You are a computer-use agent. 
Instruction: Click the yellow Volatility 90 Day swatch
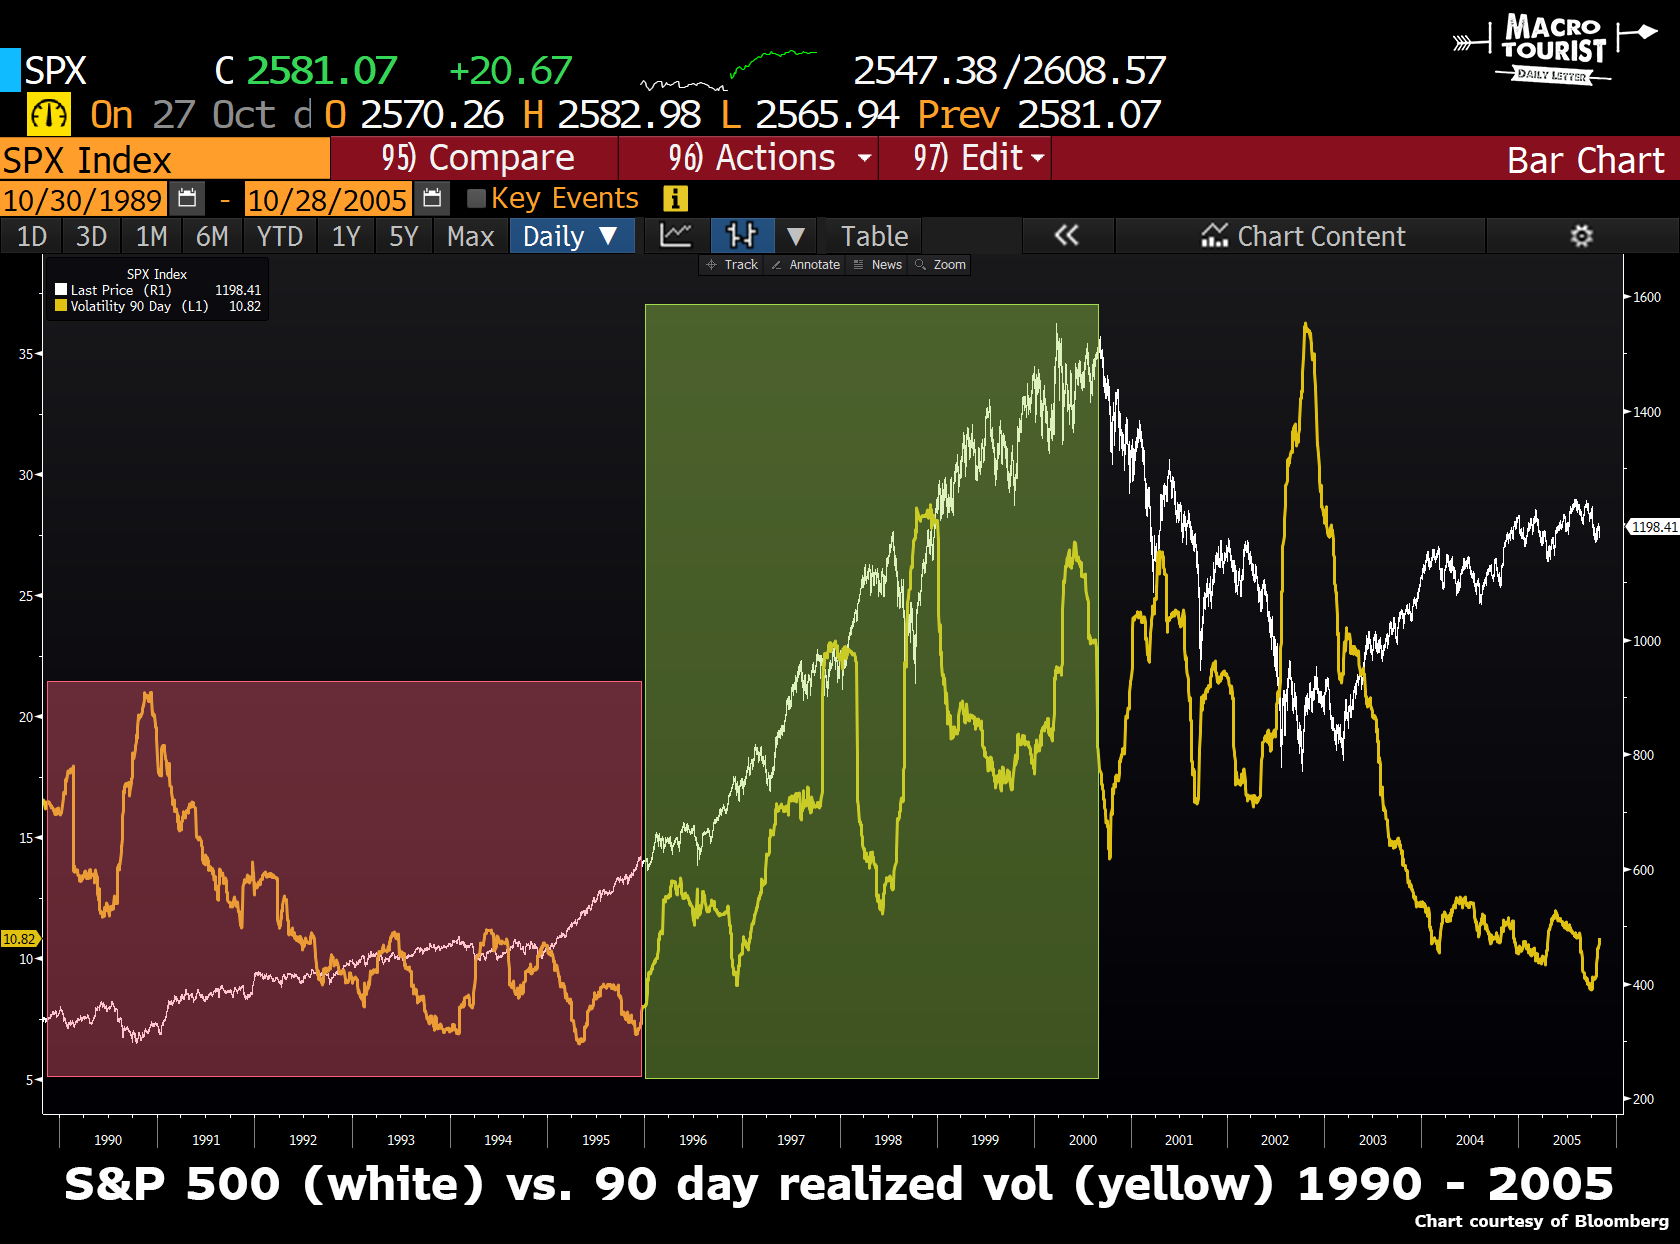(x=61, y=306)
